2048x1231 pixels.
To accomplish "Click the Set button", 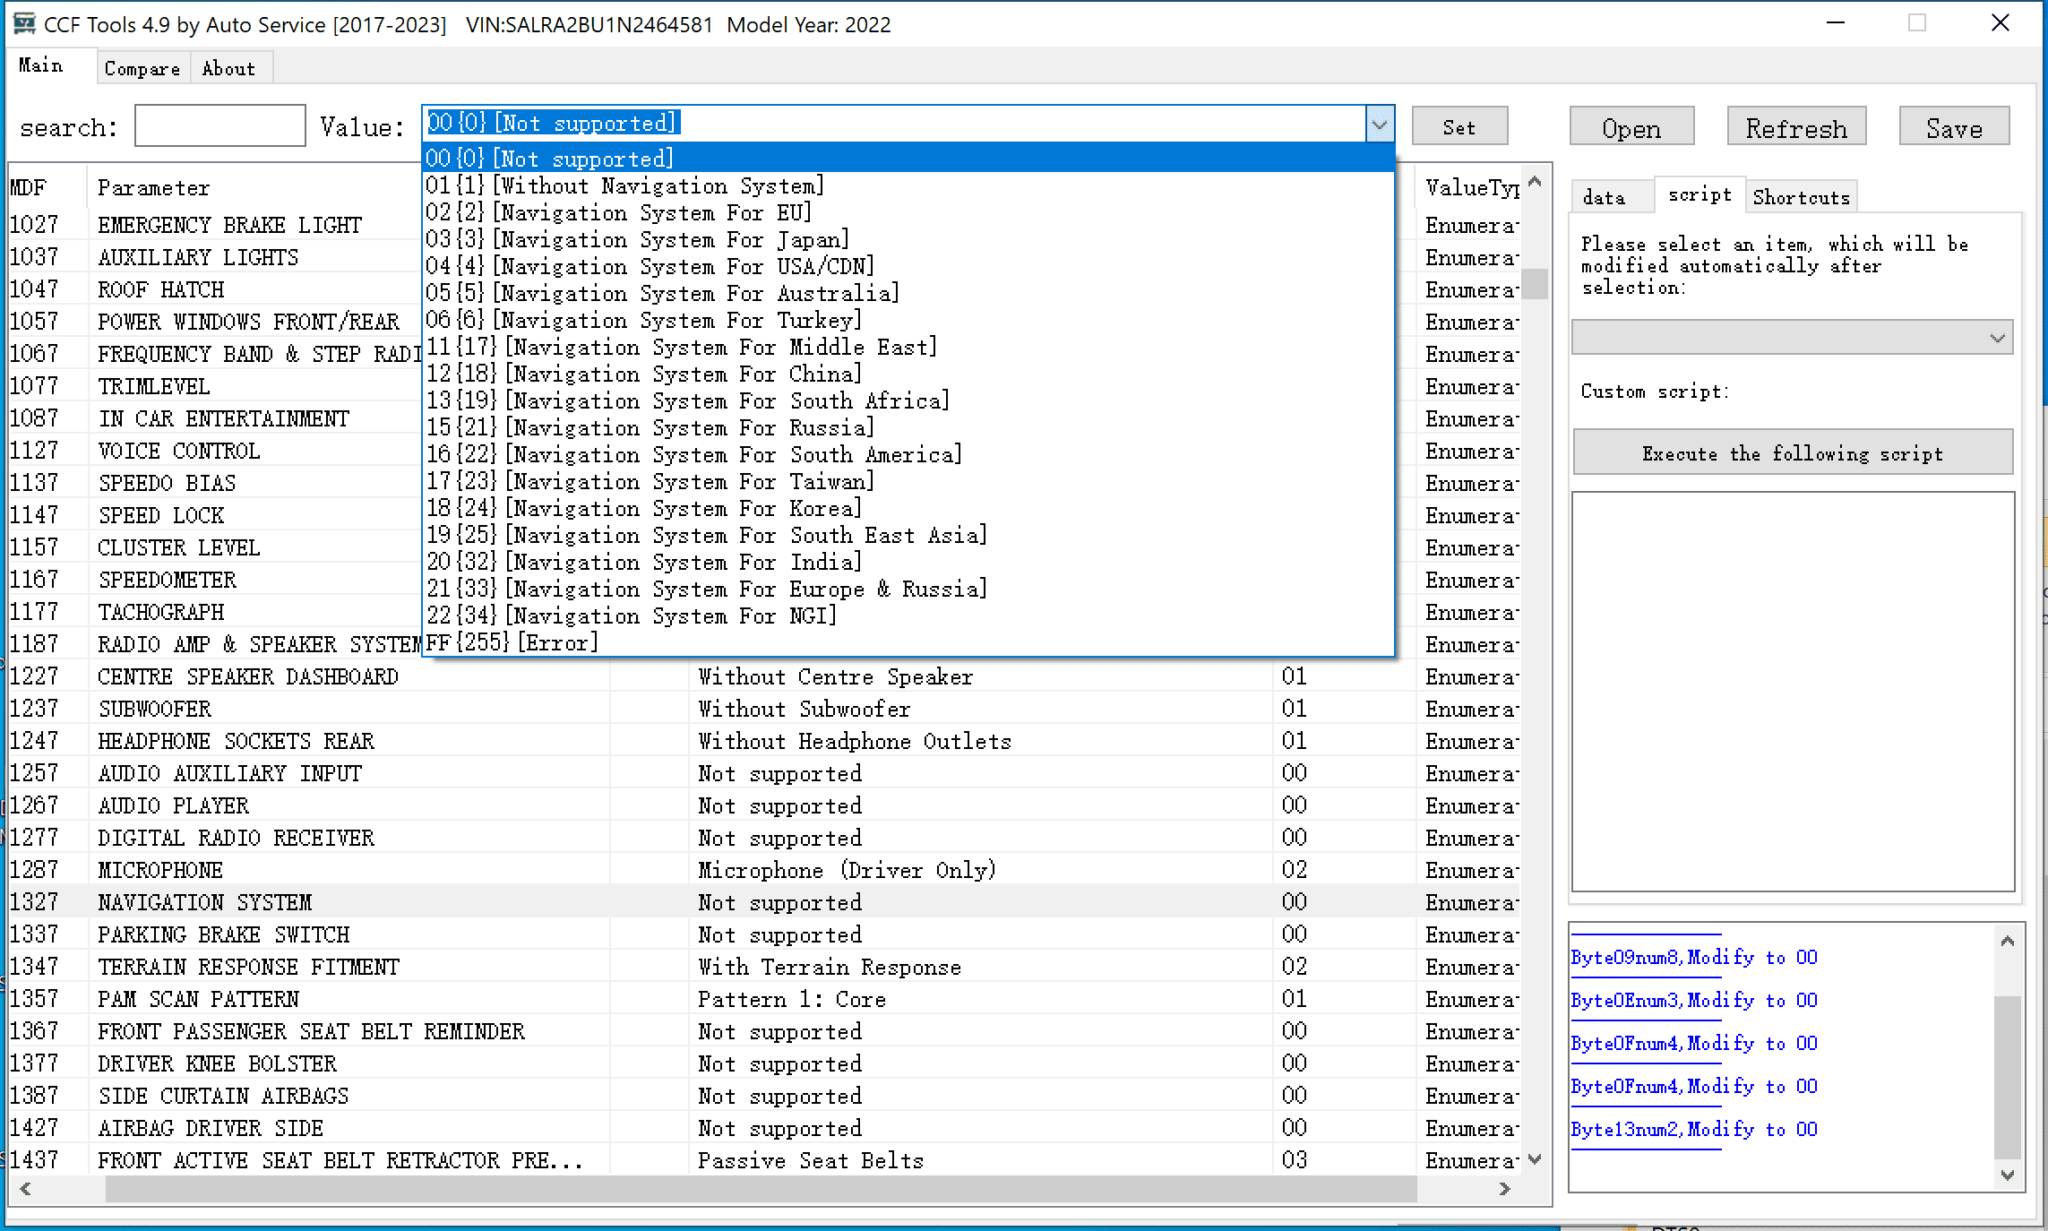I will pyautogui.click(x=1459, y=126).
